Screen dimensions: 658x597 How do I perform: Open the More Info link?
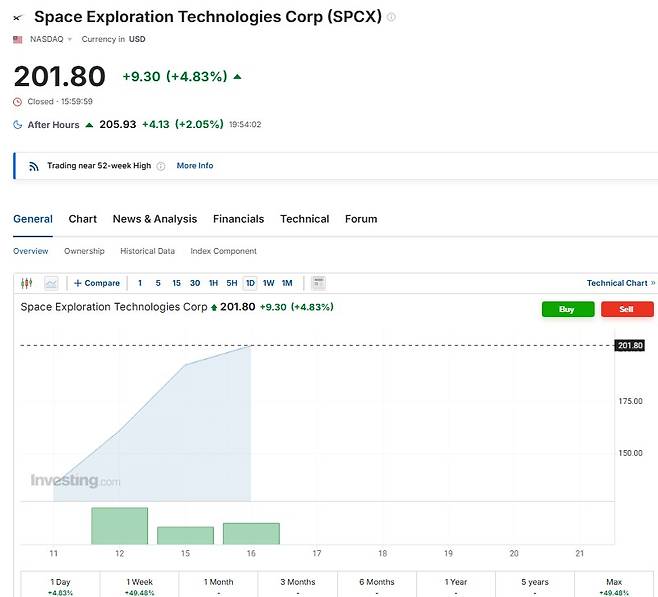[195, 166]
